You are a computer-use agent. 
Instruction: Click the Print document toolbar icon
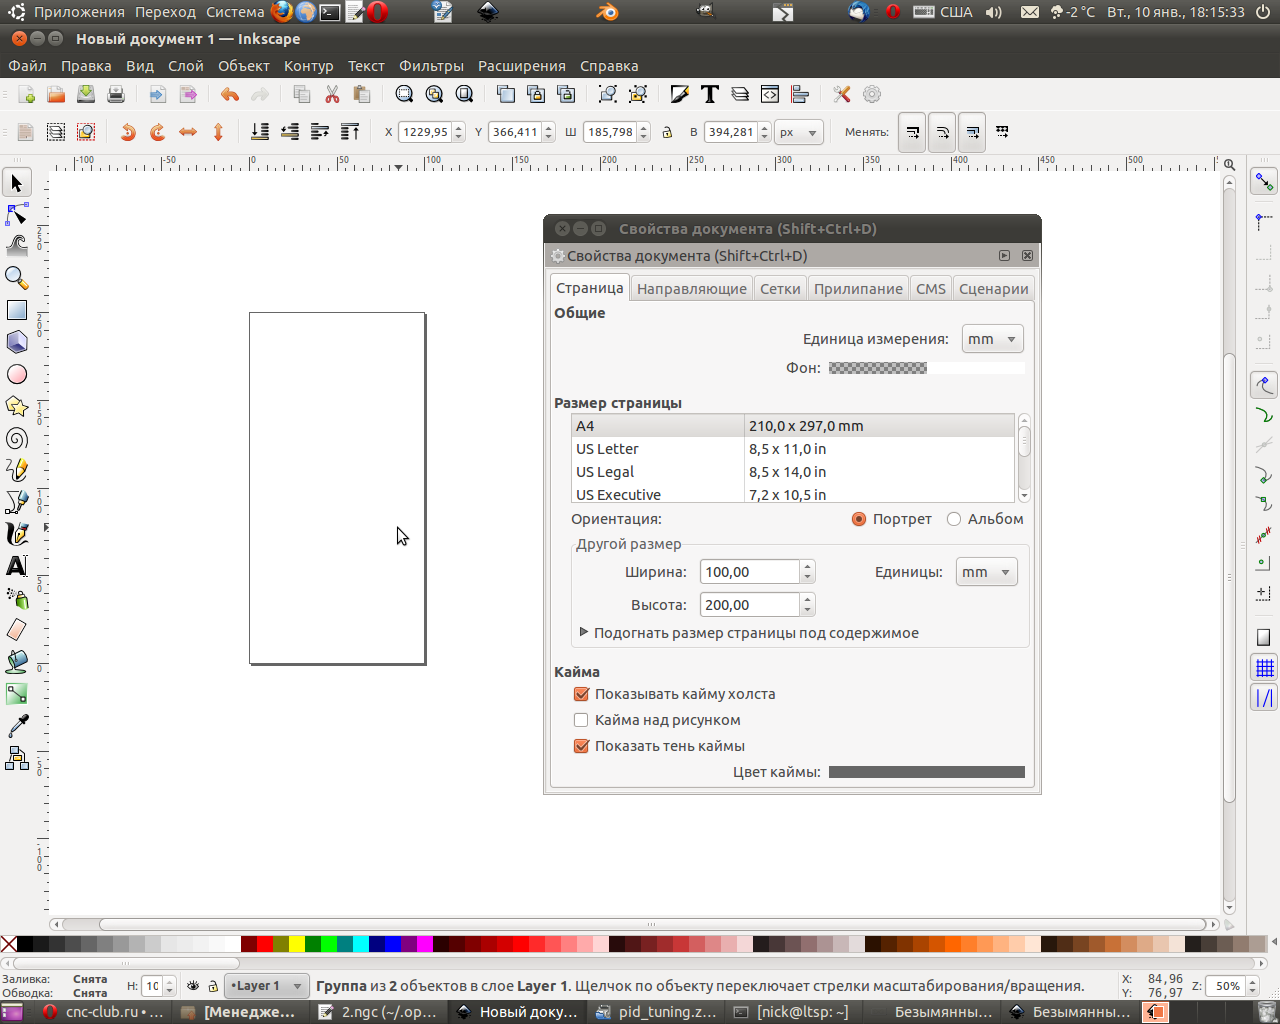pos(116,94)
